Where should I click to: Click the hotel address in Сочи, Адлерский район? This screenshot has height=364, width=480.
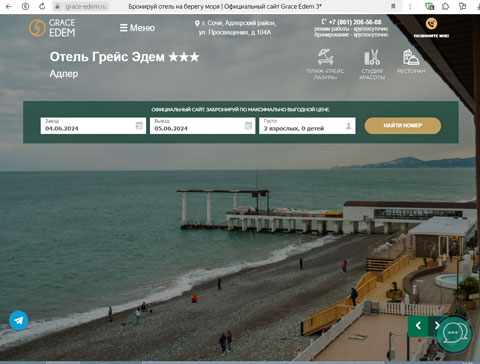coord(237,28)
